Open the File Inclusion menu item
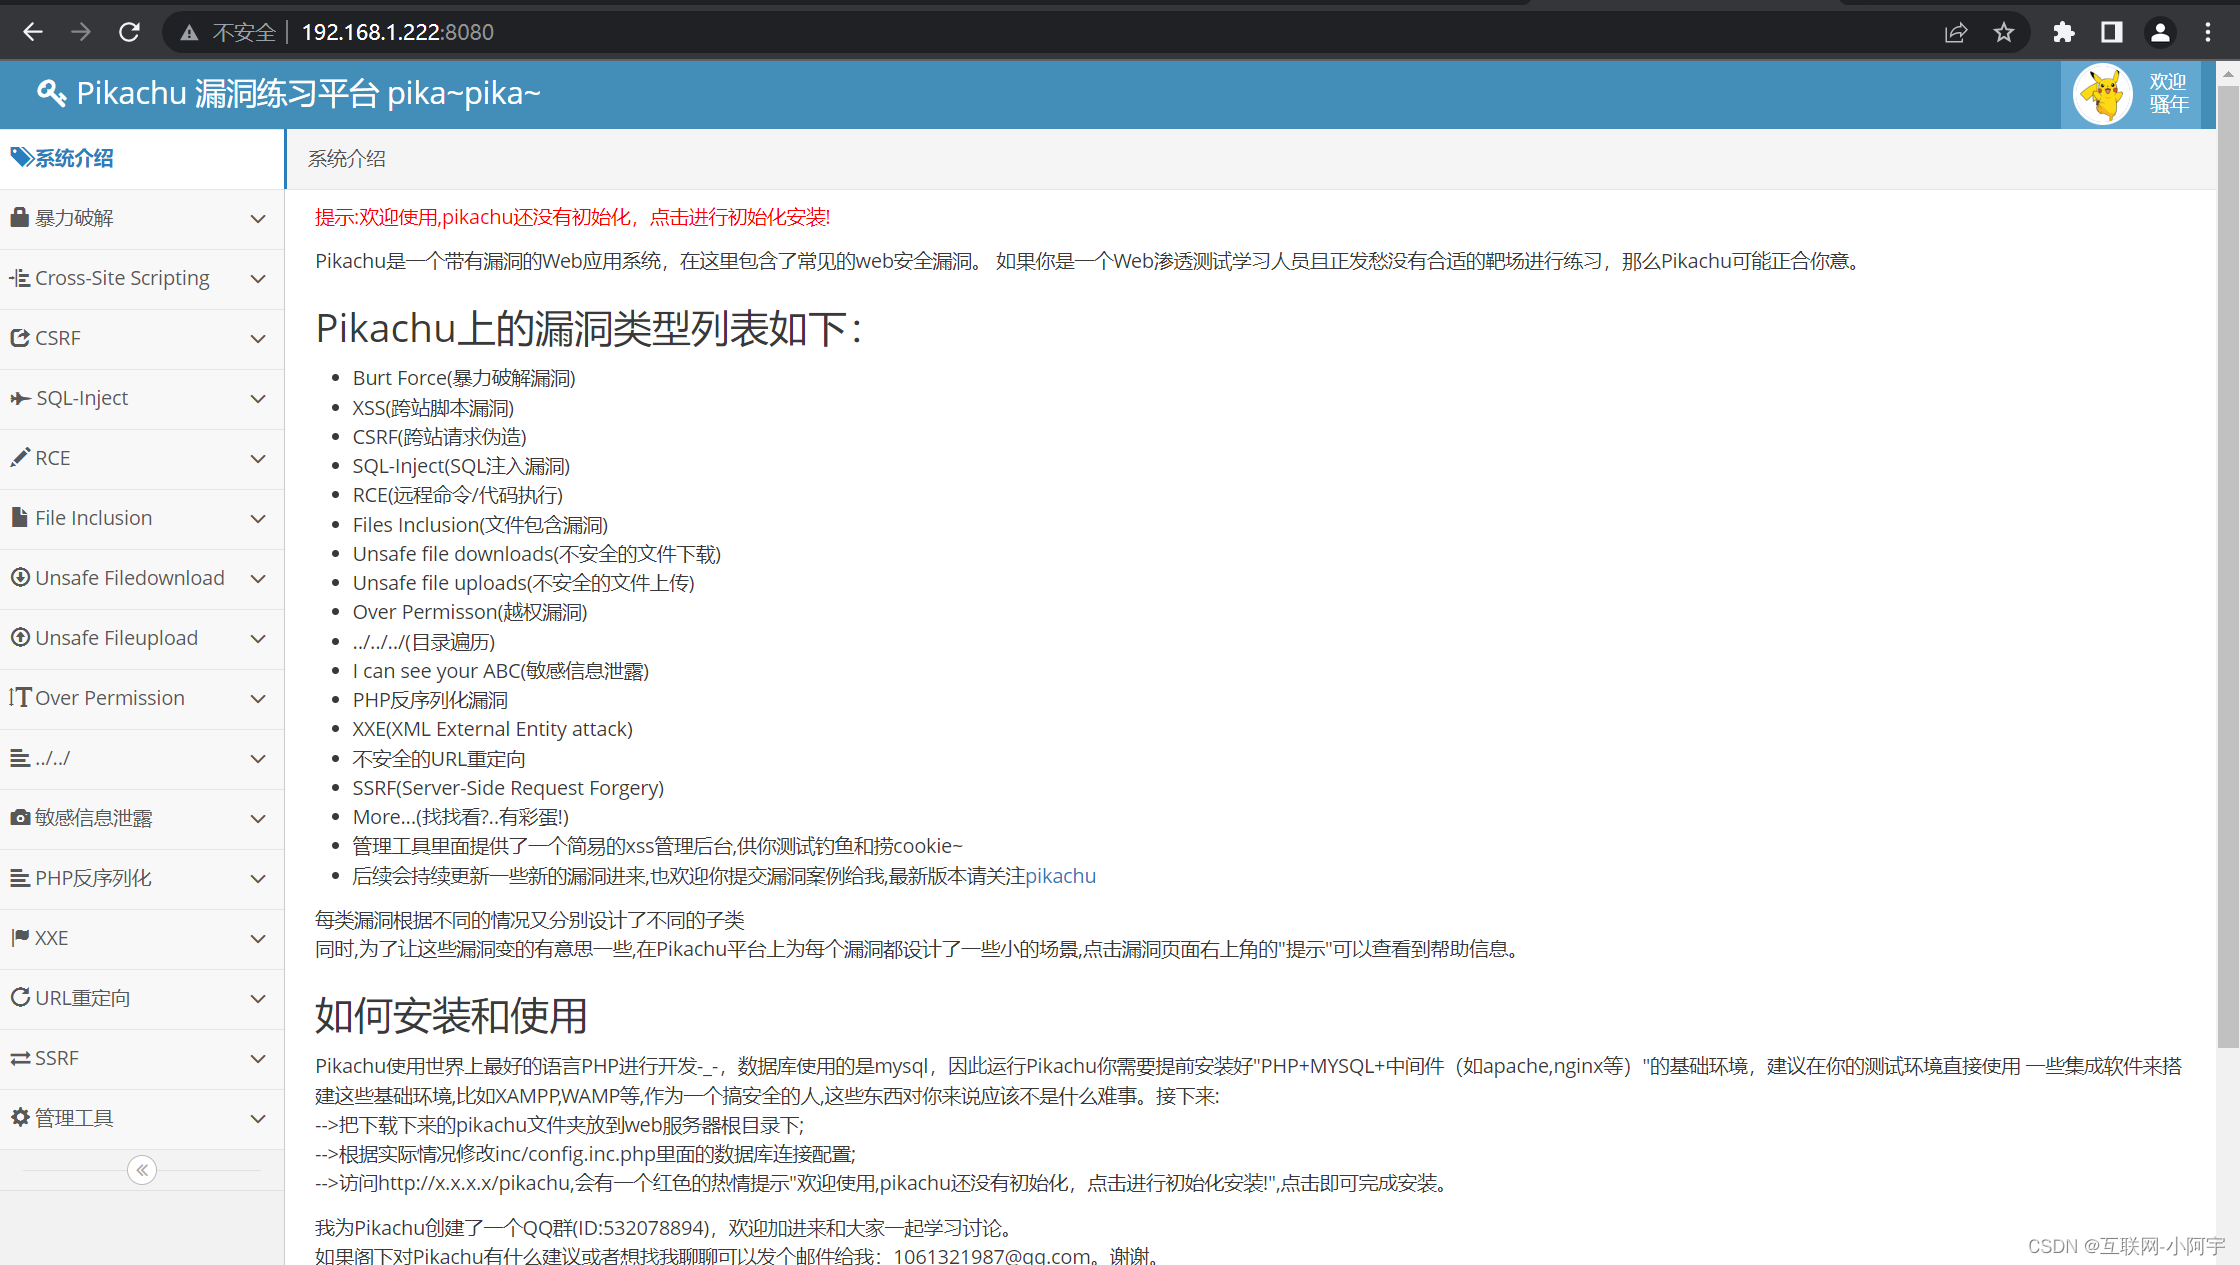 (x=93, y=518)
